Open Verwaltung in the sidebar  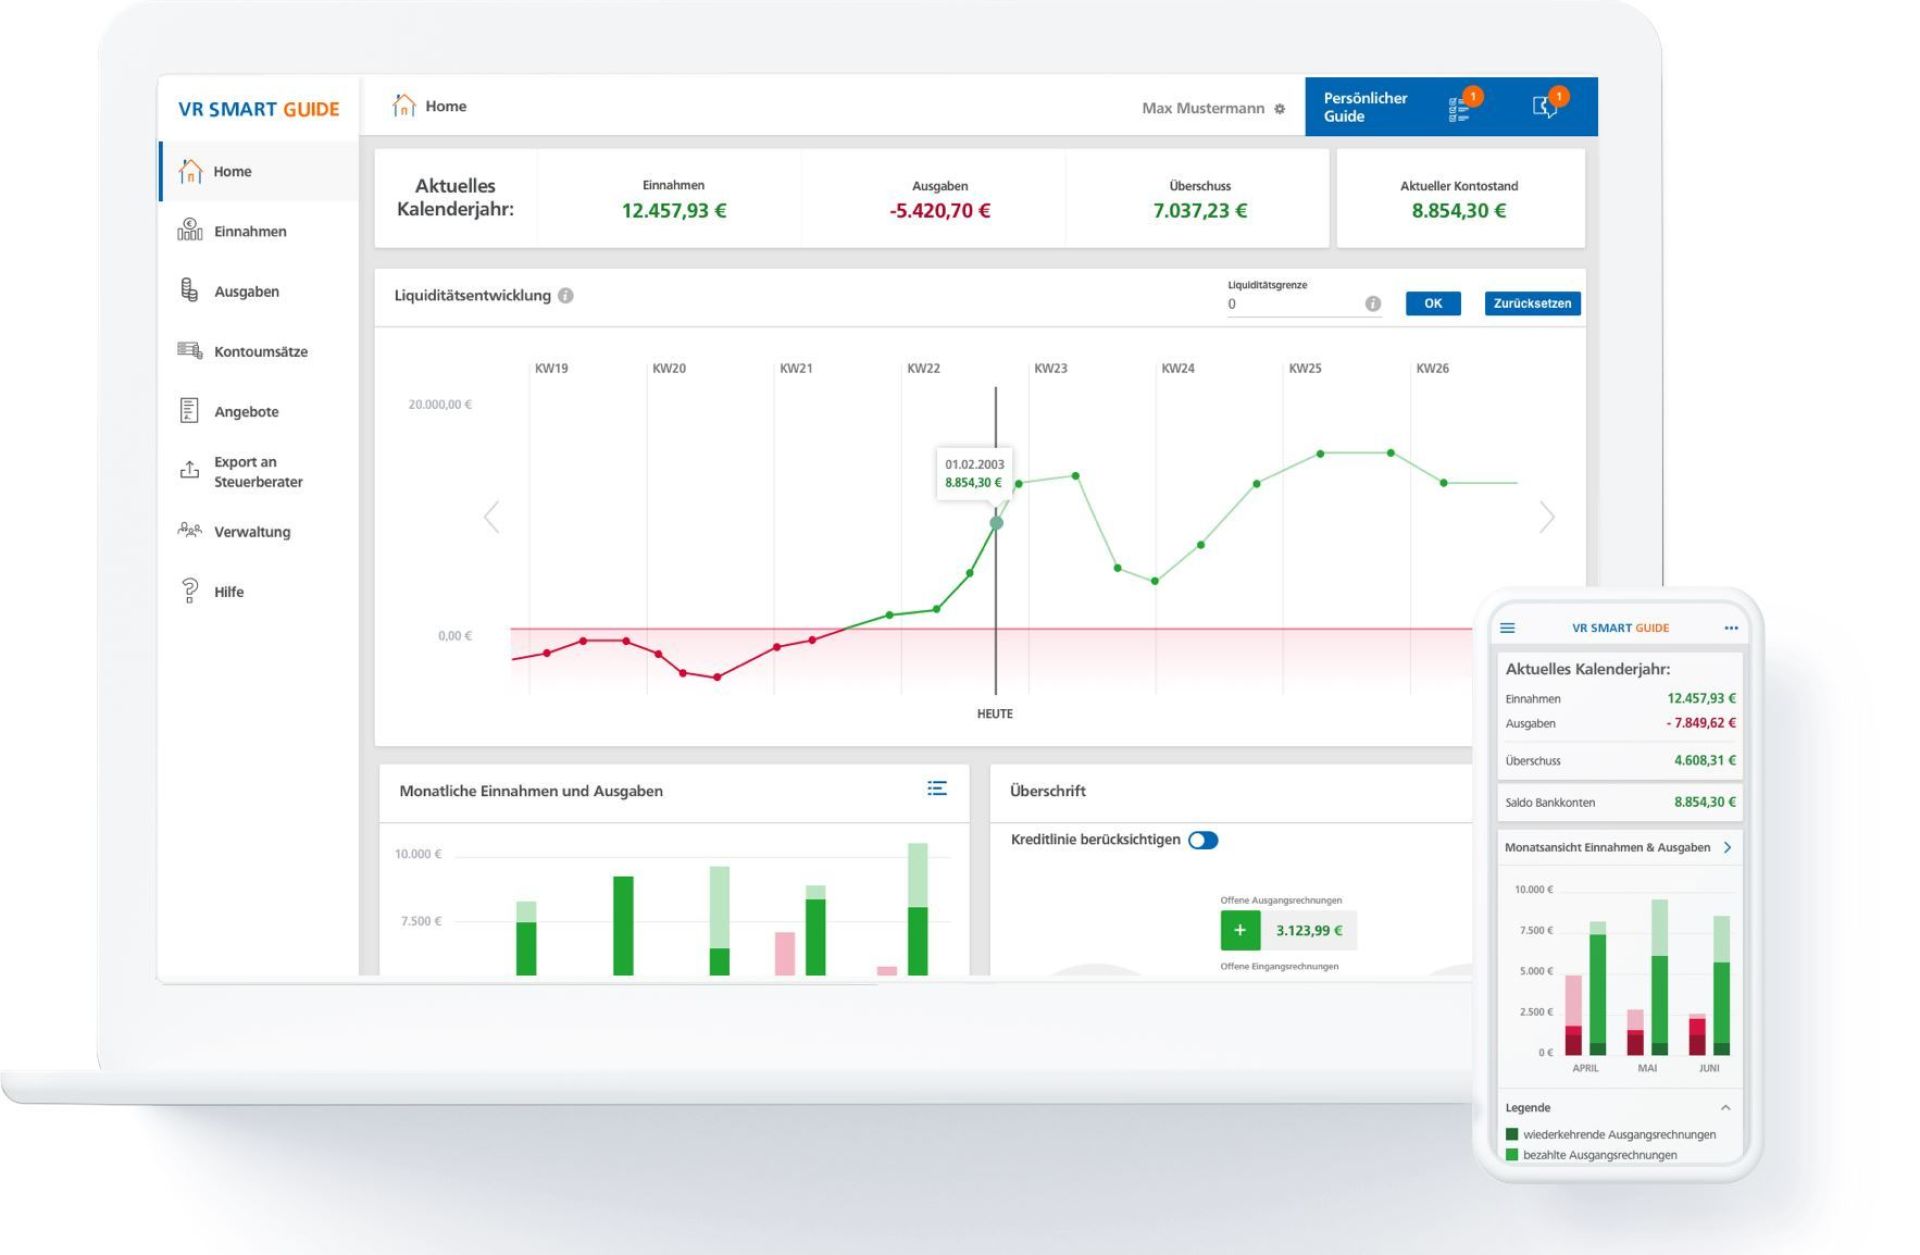click(x=188, y=531)
